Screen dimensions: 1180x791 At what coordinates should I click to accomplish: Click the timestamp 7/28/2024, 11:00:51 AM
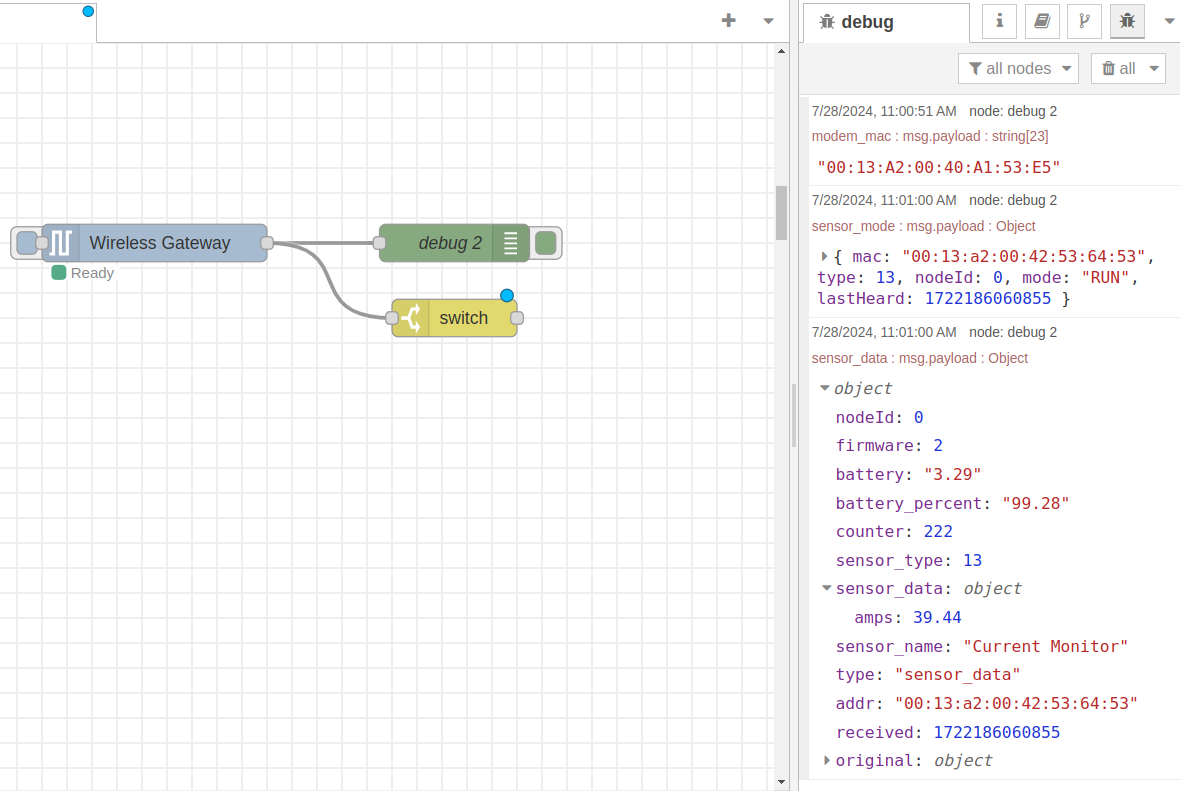(x=884, y=111)
